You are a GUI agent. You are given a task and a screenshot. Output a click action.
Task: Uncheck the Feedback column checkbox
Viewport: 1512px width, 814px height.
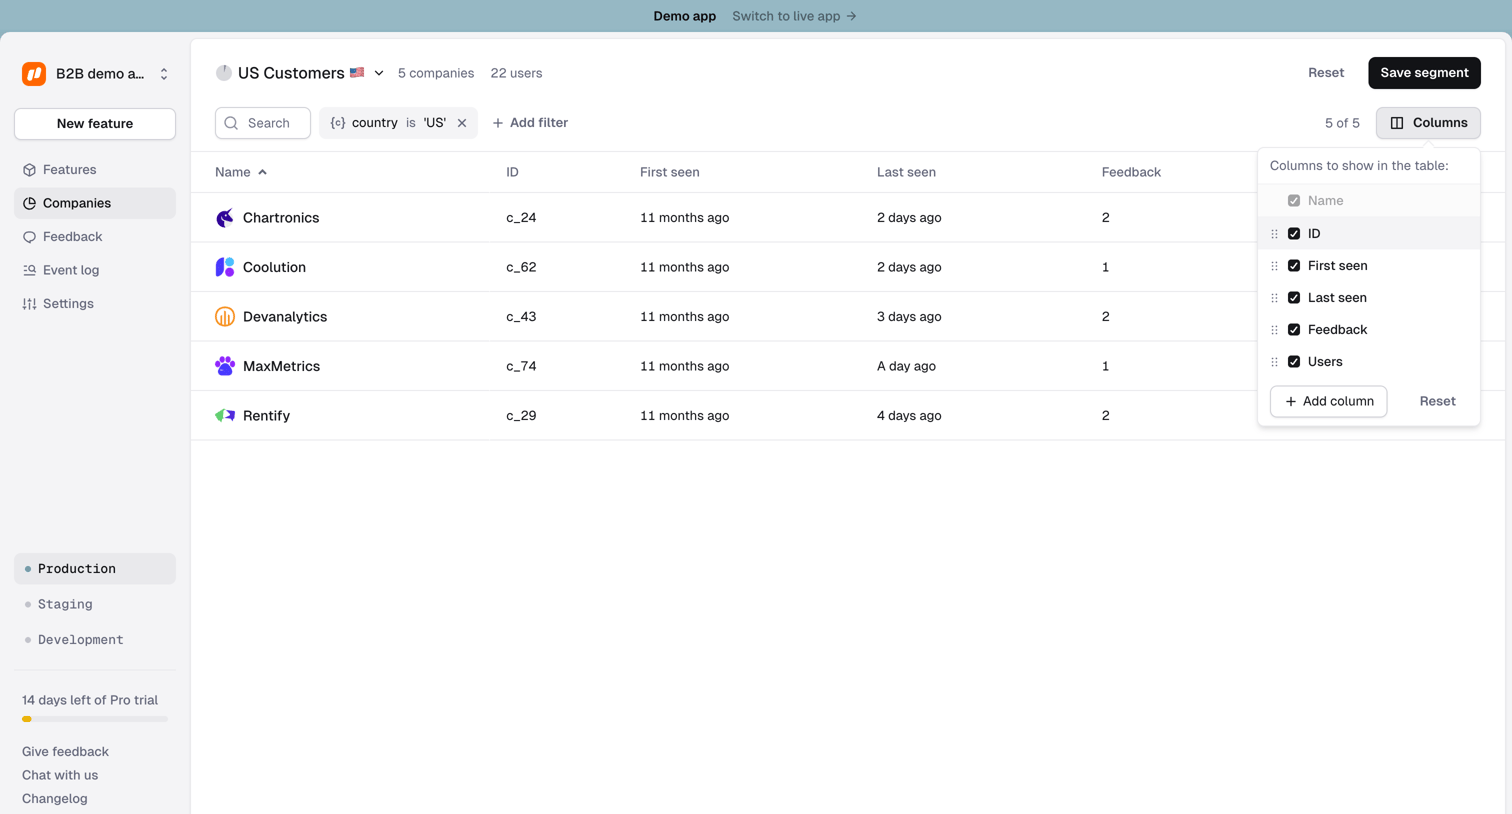(x=1294, y=330)
